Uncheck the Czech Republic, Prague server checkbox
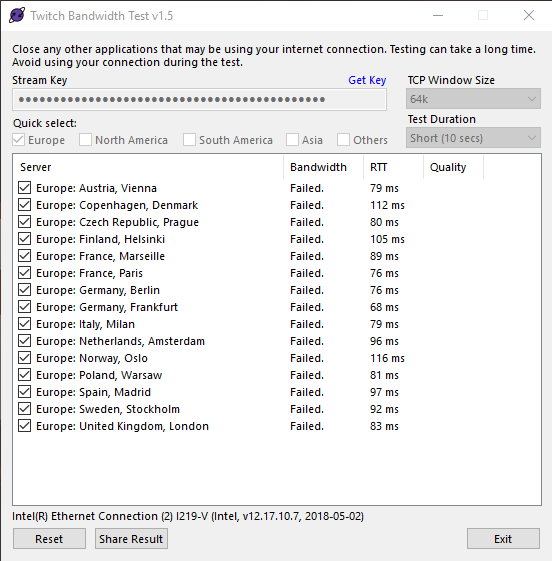This screenshot has height=561, width=552. (x=24, y=222)
